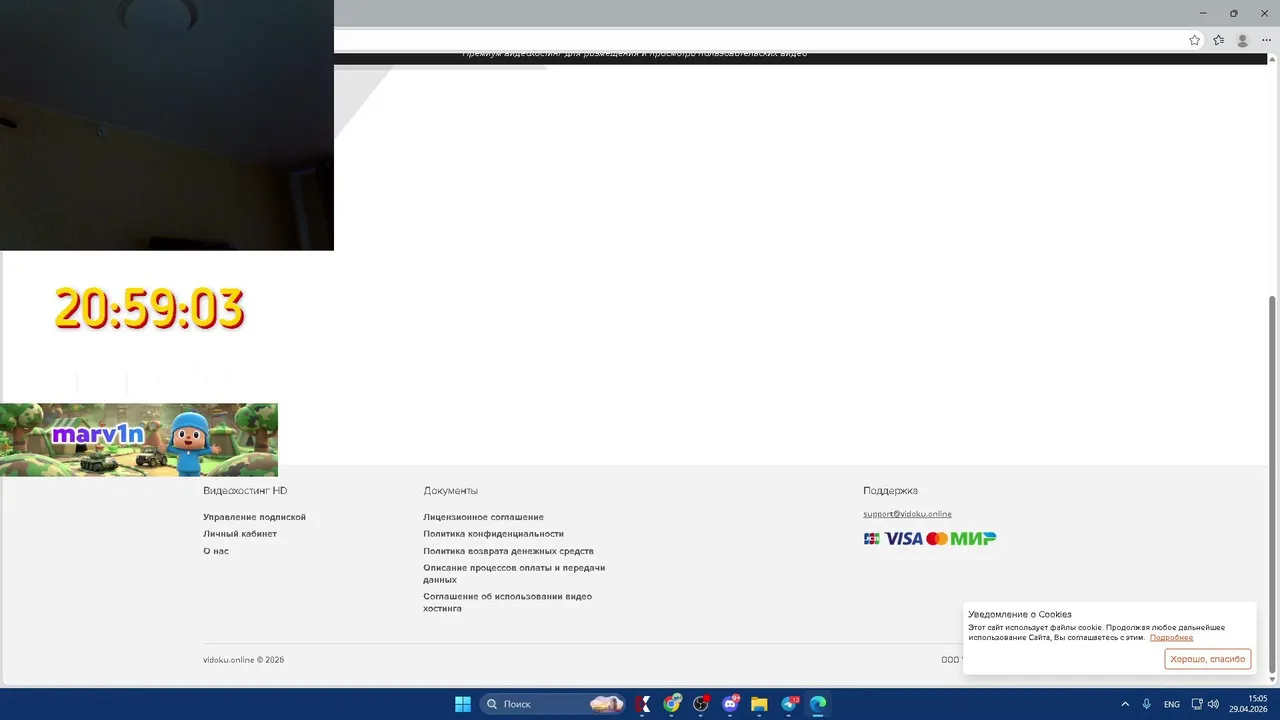Bookmark this page with star icon
Screen dimensions: 1280x720
point(1194,40)
